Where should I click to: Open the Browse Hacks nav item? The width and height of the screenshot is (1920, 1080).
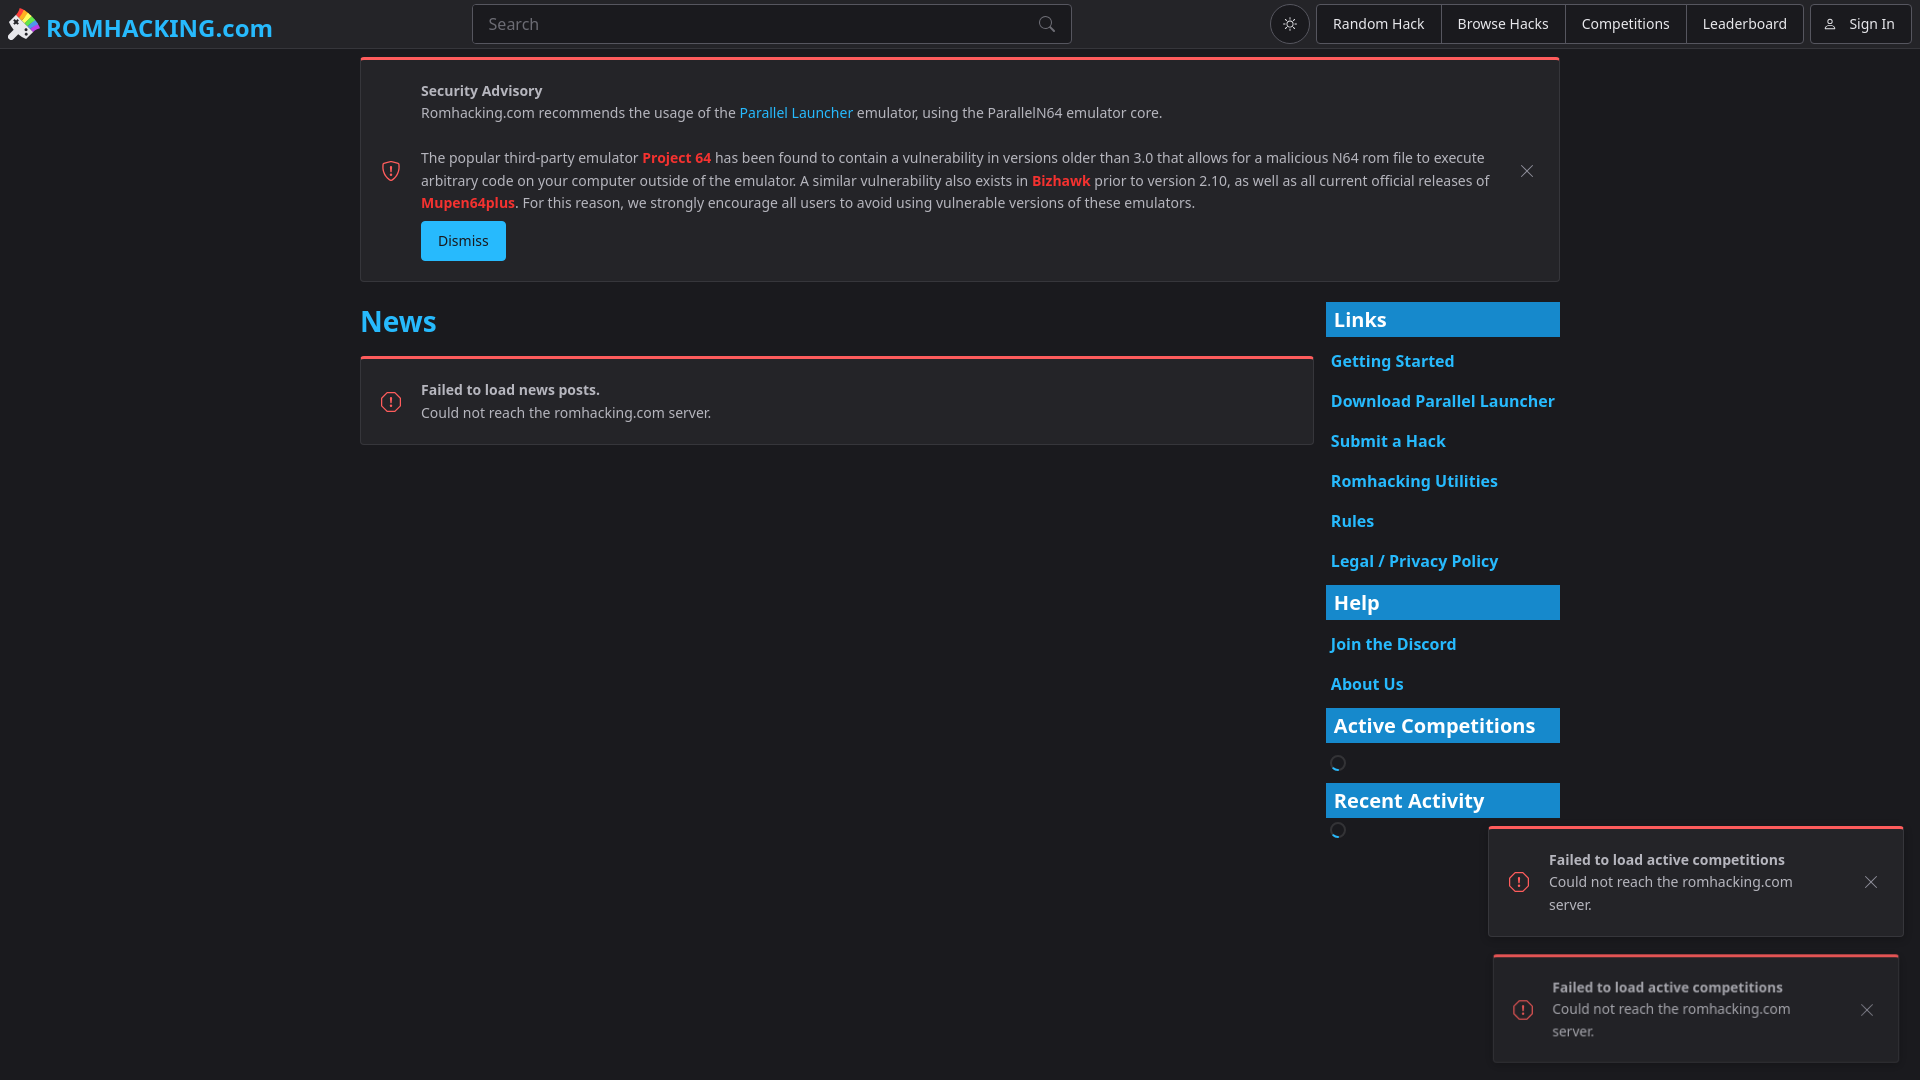point(1502,24)
